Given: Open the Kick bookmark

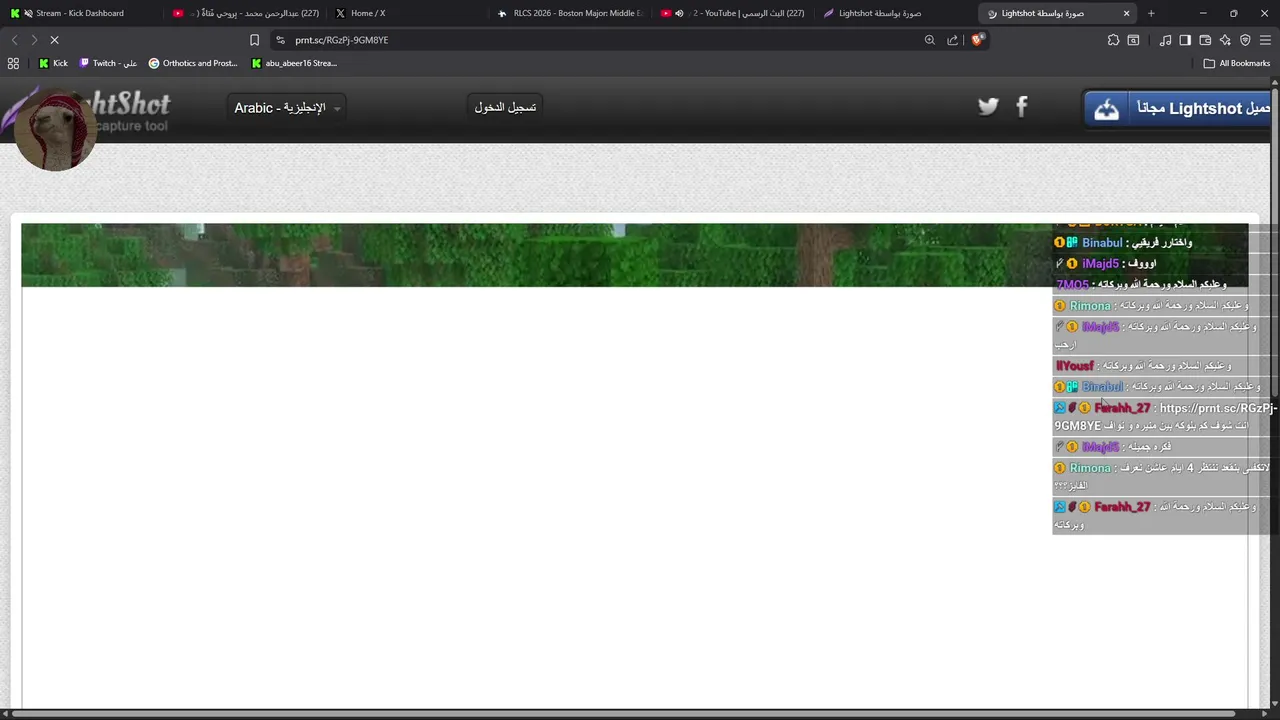Looking at the screenshot, I should pyautogui.click(x=53, y=63).
